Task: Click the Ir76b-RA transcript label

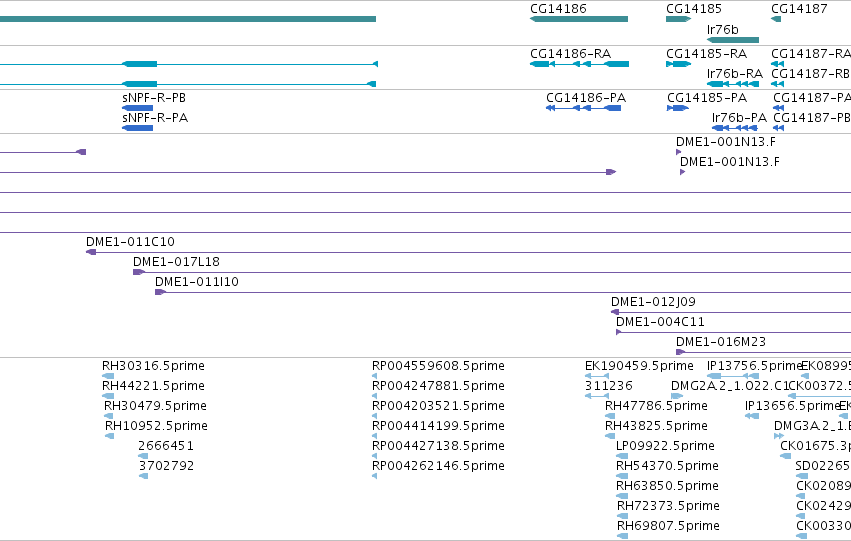Action: tap(735, 74)
